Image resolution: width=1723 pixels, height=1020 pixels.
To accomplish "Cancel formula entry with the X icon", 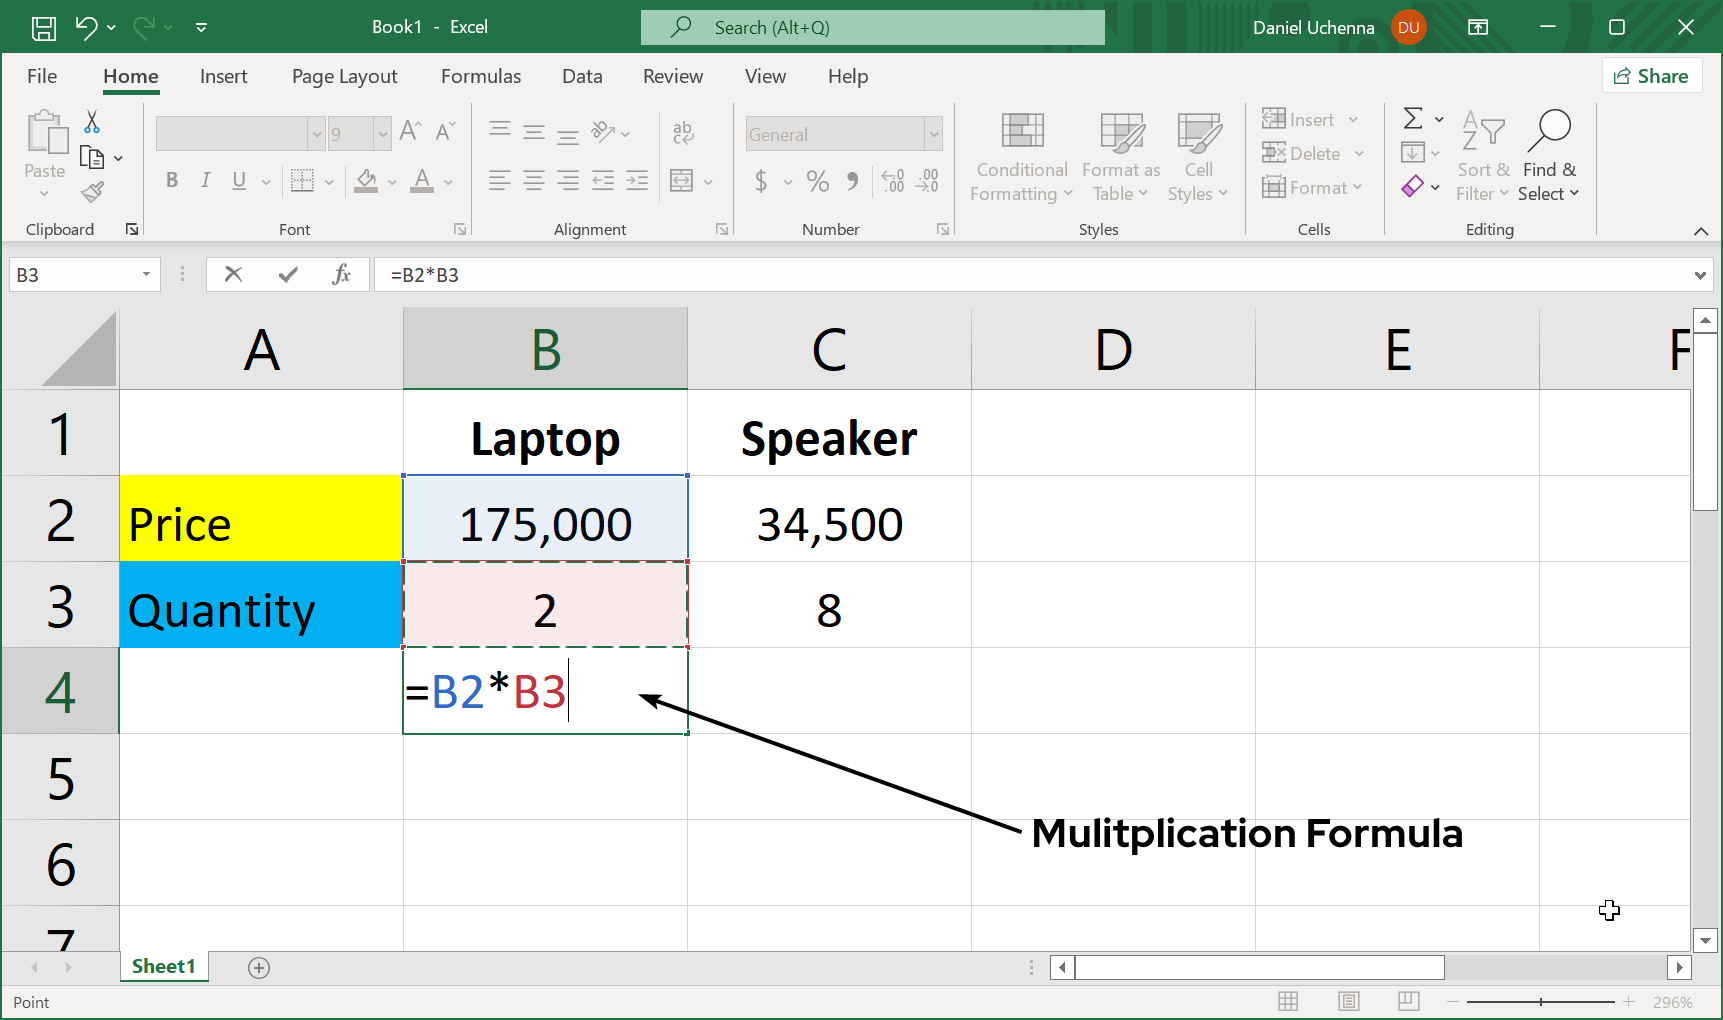I will point(234,274).
